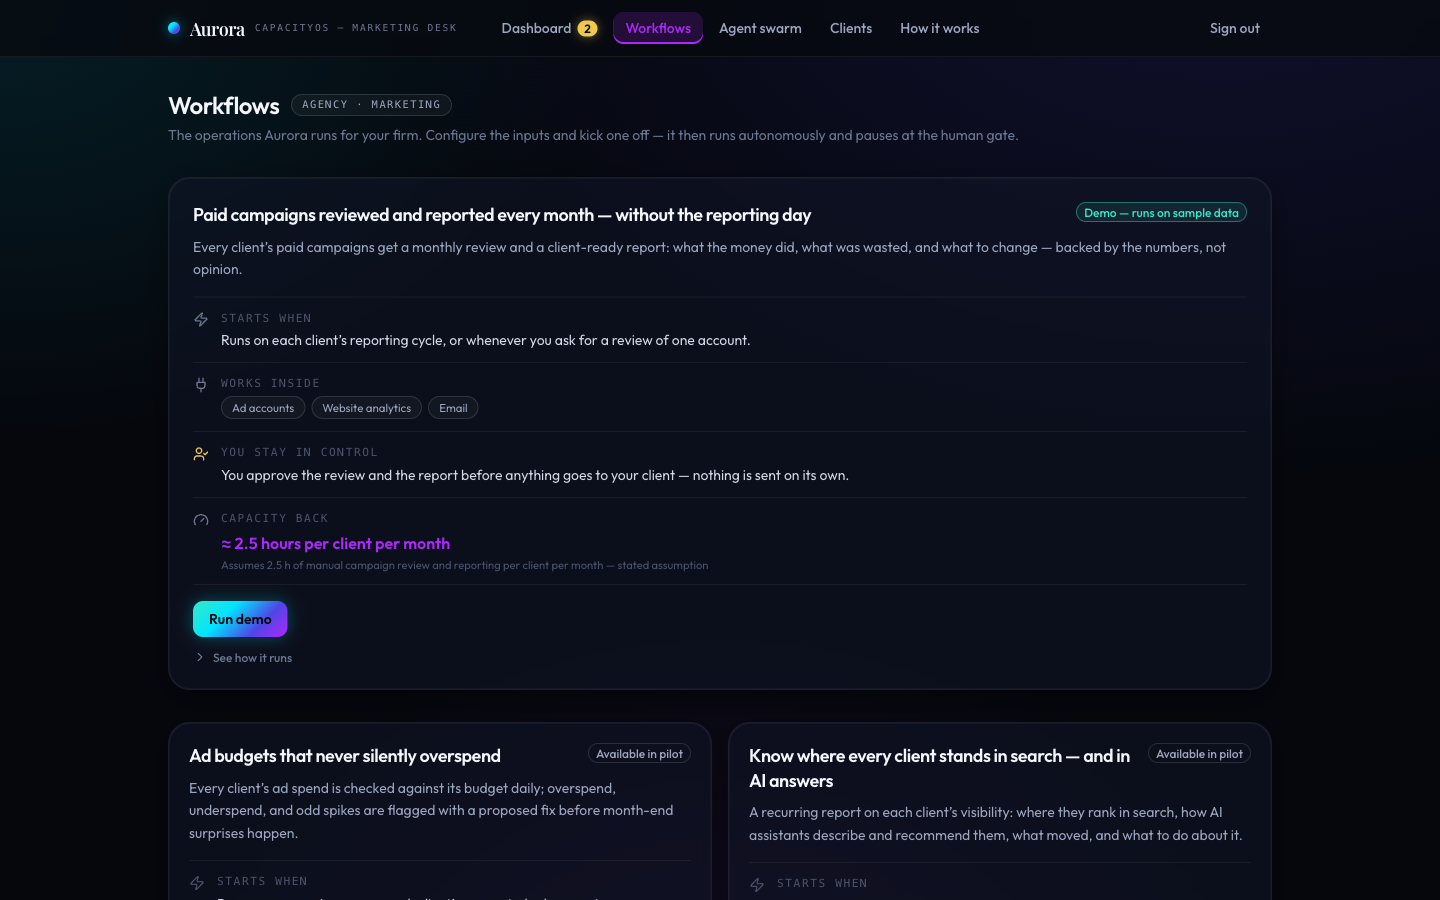Click 'CAPACITYOS — MARKETING DESK' header text
This screenshot has width=1440, height=900.
click(356, 28)
